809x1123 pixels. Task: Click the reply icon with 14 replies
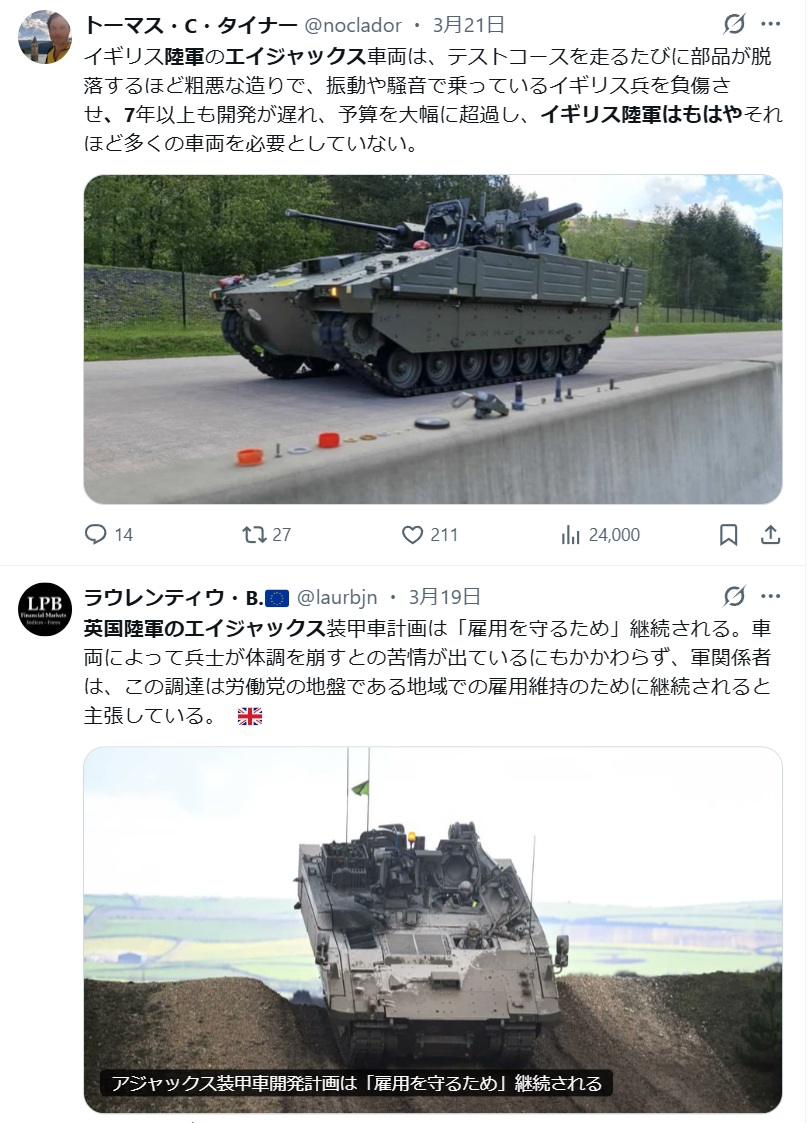[x=96, y=534]
